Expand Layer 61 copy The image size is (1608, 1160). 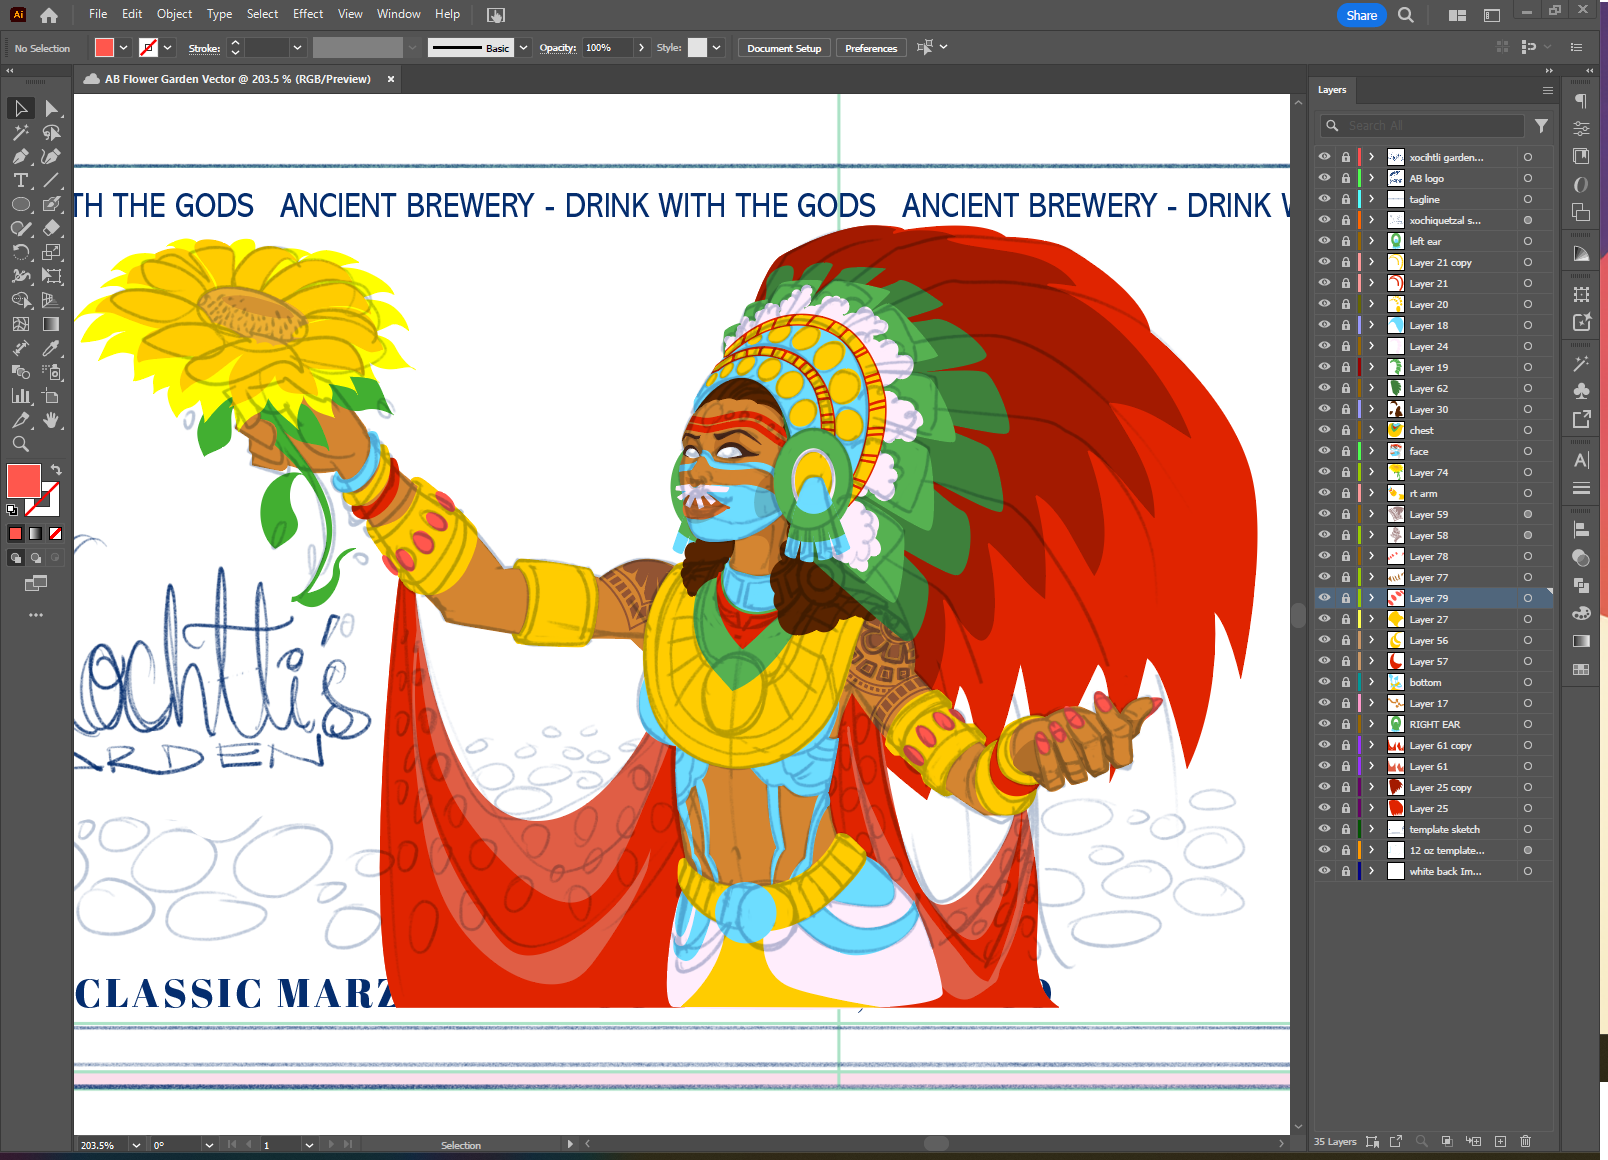coord(1372,745)
